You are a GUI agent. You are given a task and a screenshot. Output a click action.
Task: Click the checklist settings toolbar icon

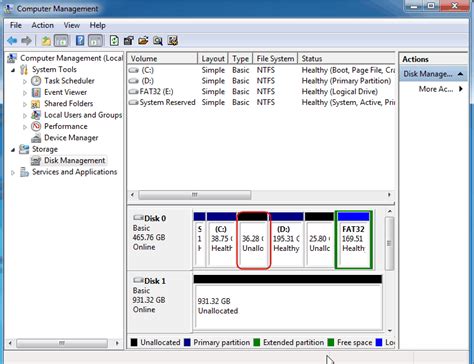click(172, 41)
